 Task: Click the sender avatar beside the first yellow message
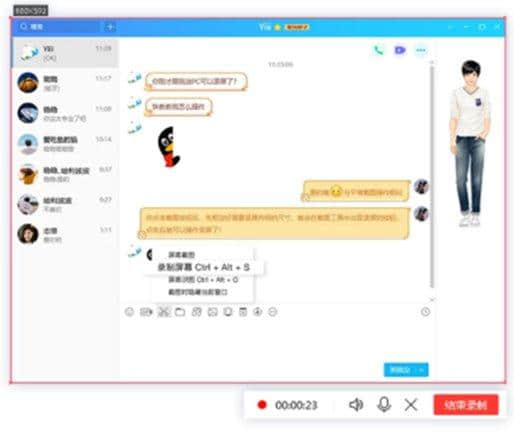click(421, 187)
